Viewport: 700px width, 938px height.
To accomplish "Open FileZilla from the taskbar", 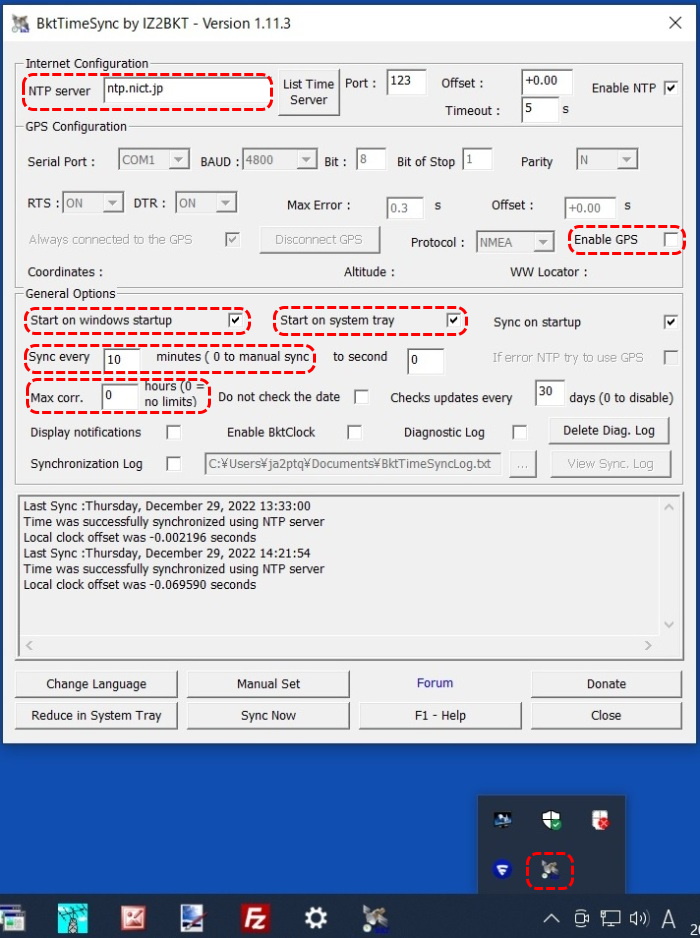I will [255, 918].
